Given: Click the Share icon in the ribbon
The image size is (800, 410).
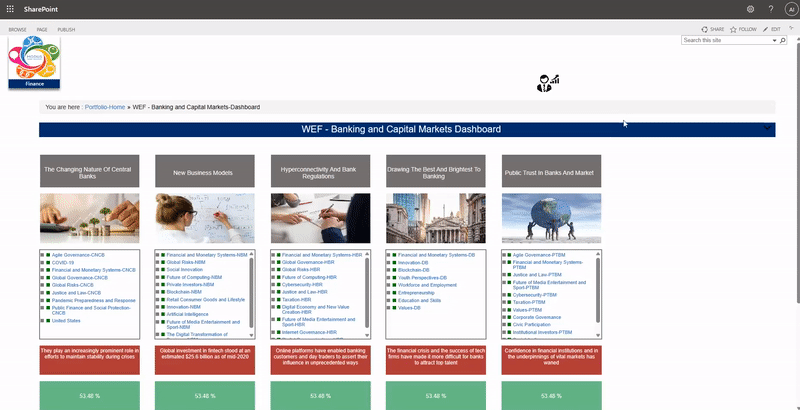Looking at the screenshot, I should tap(705, 30).
